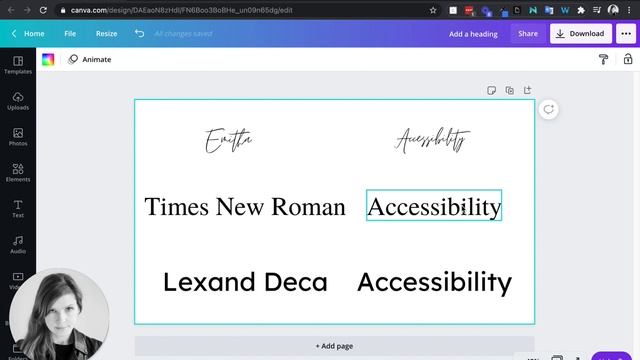Viewport: 640px width, 360px height.
Task: Select the 'Times New Roman' text box
Action: pos(245,207)
